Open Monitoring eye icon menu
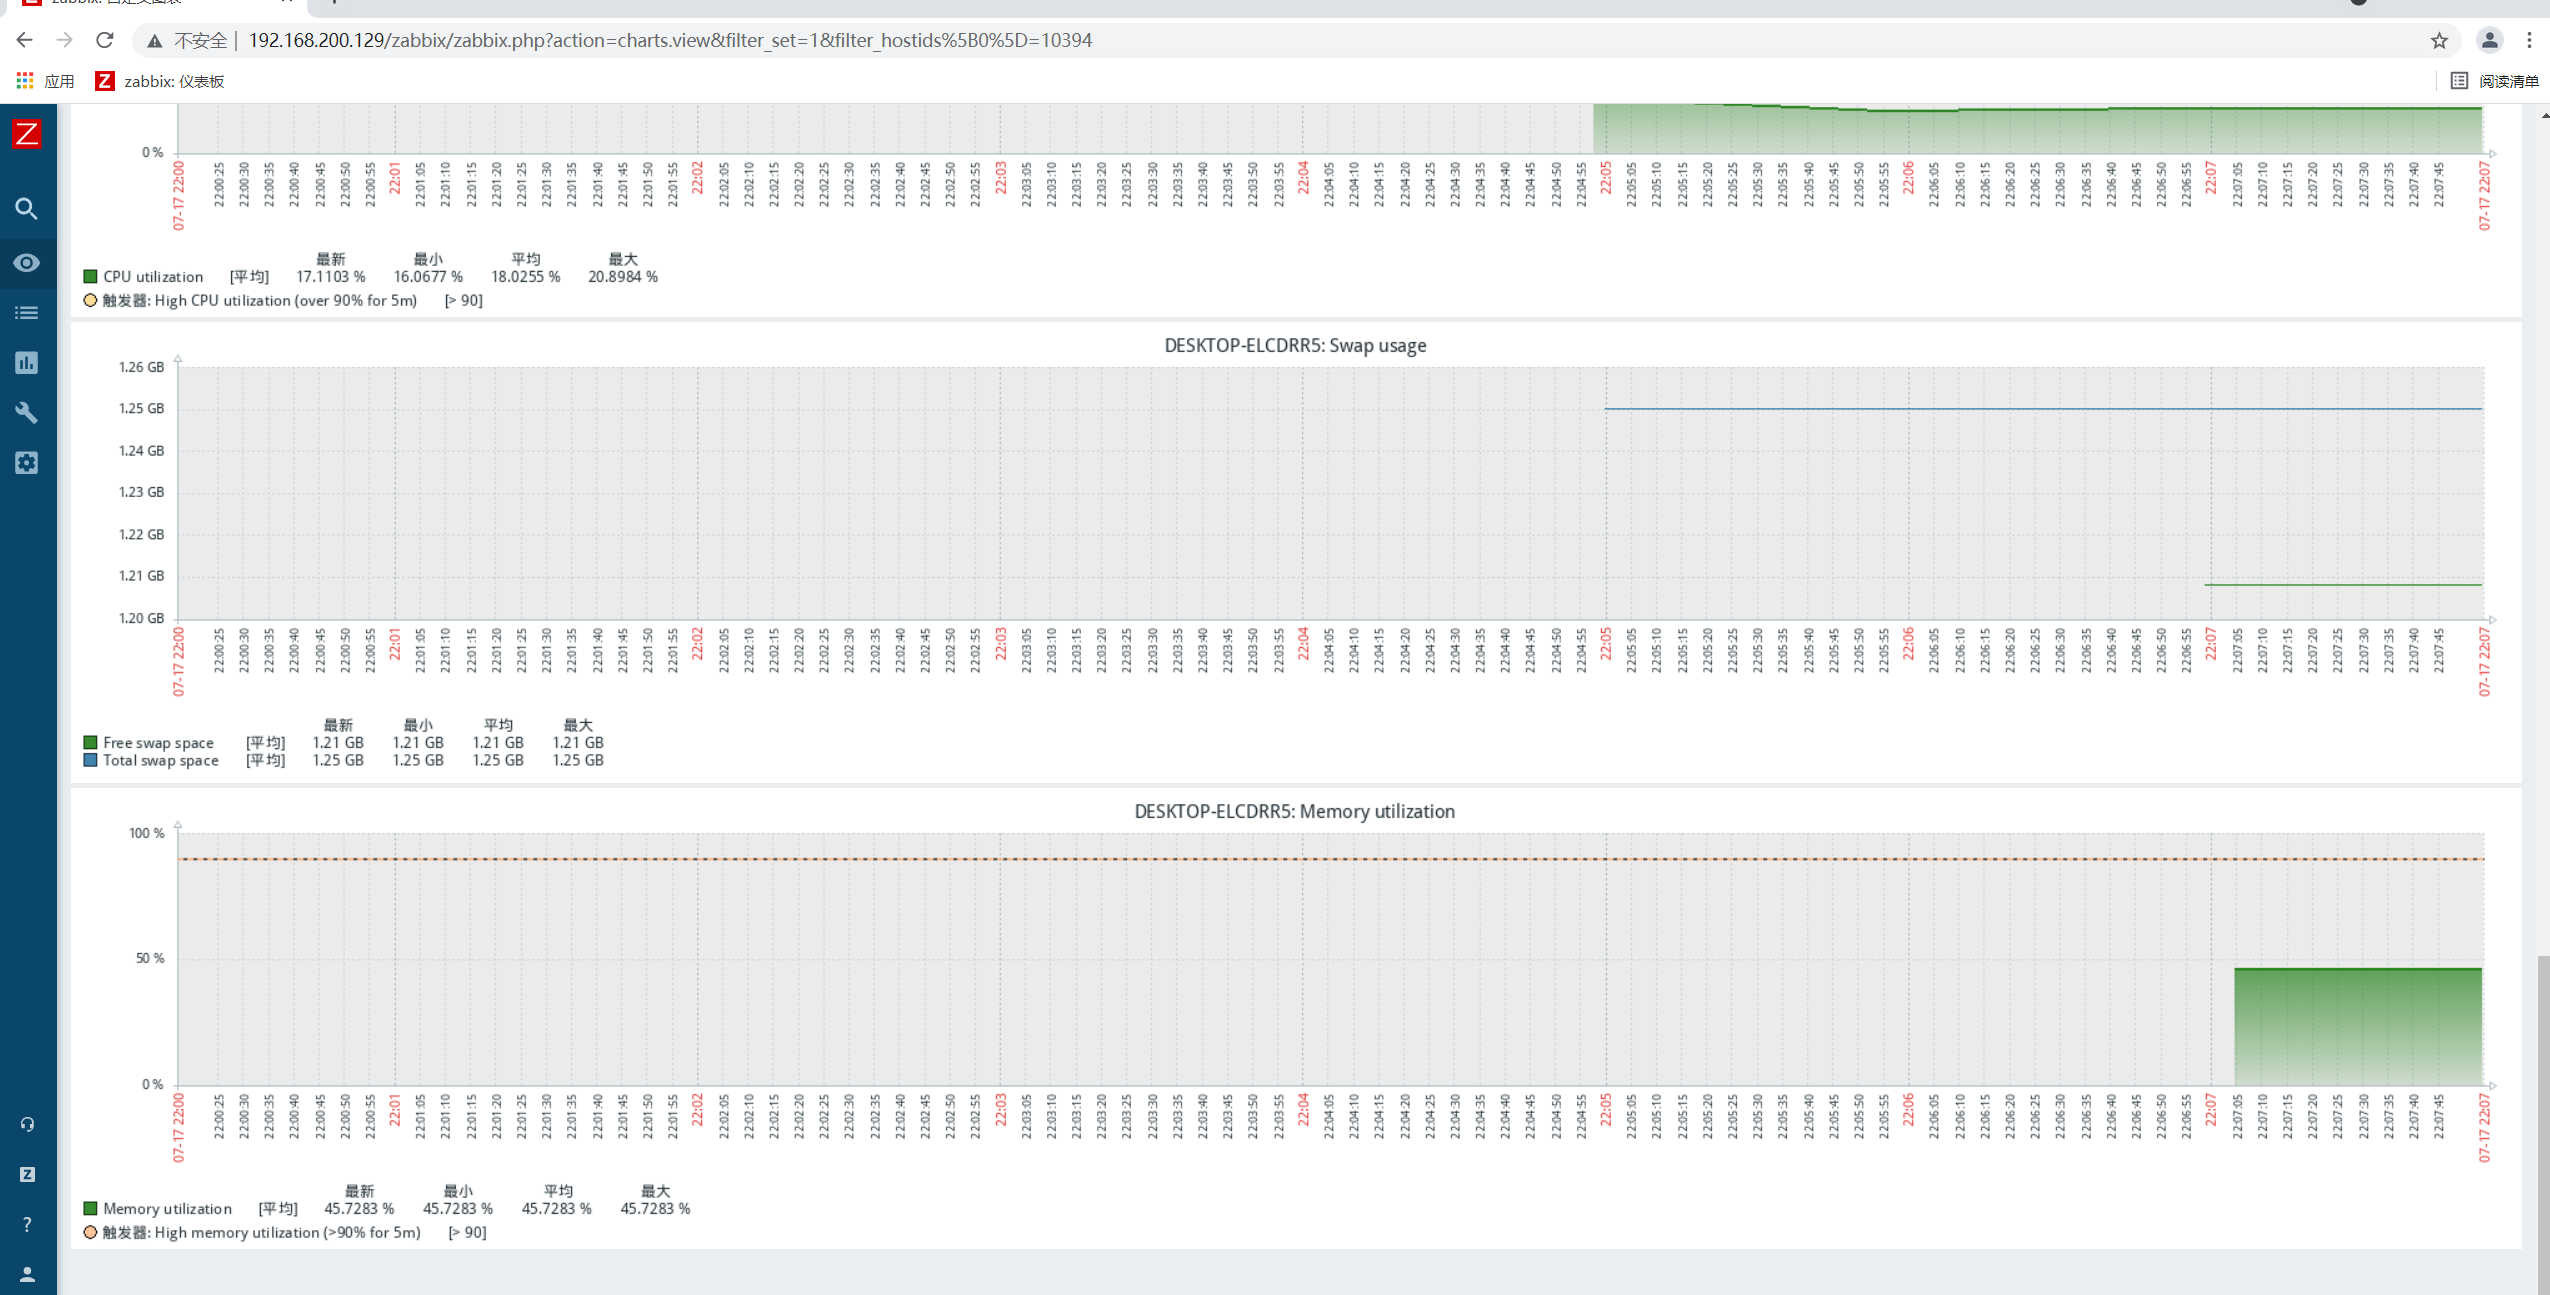This screenshot has height=1295, width=2550. pyautogui.click(x=27, y=263)
